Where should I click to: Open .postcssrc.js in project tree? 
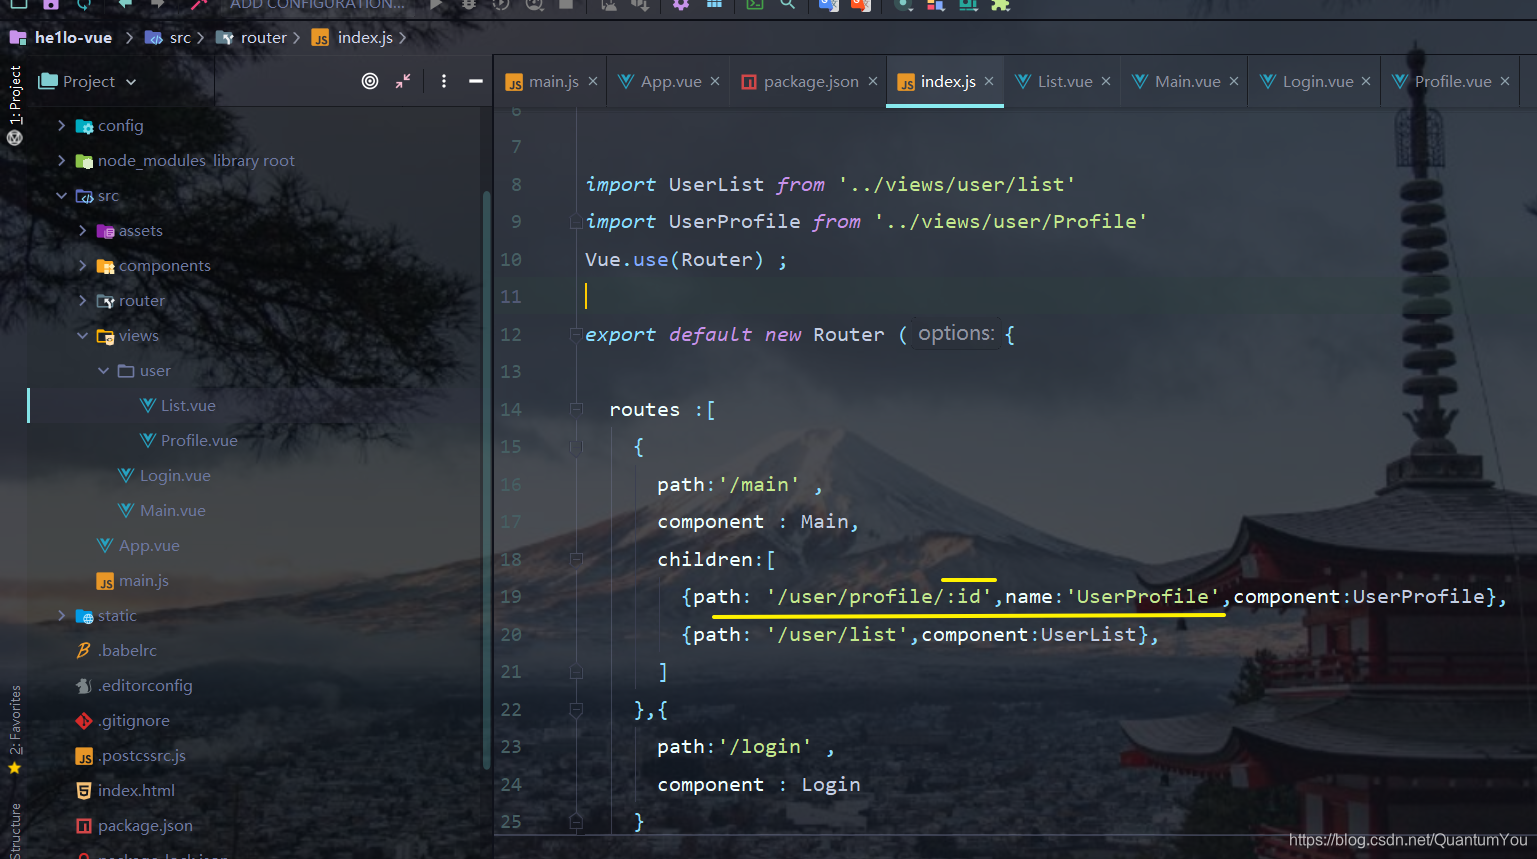[131, 756]
